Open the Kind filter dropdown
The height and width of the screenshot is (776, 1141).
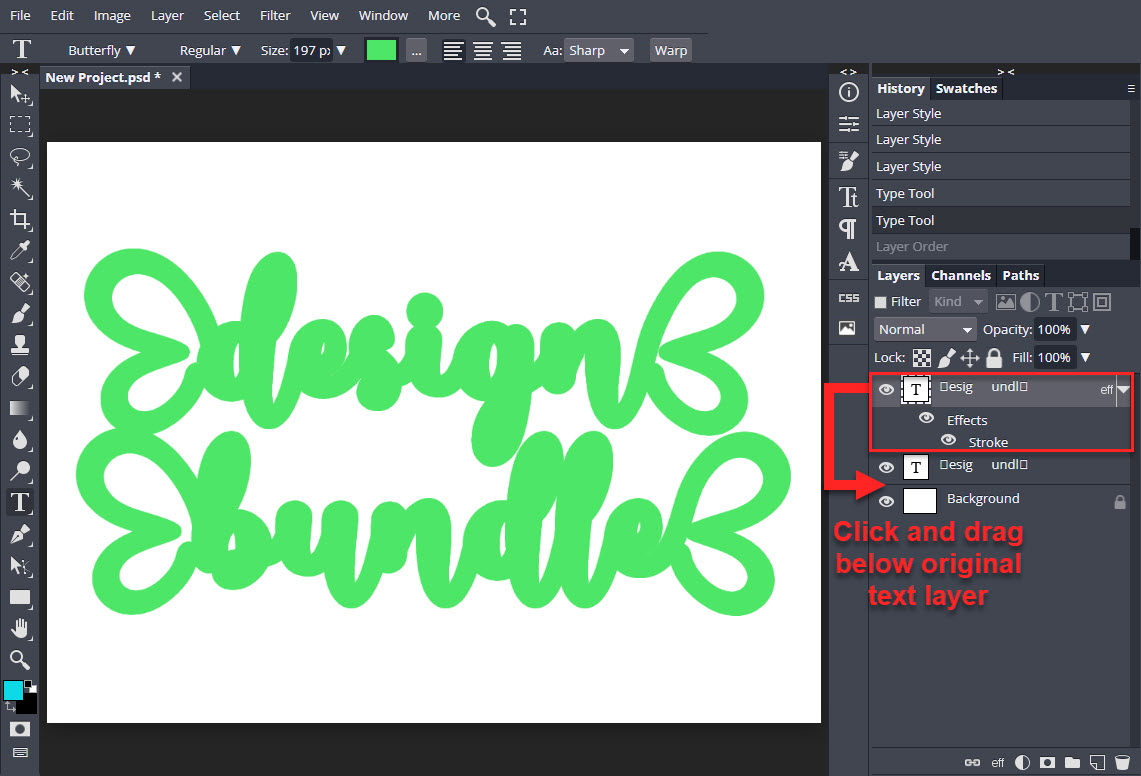click(958, 301)
